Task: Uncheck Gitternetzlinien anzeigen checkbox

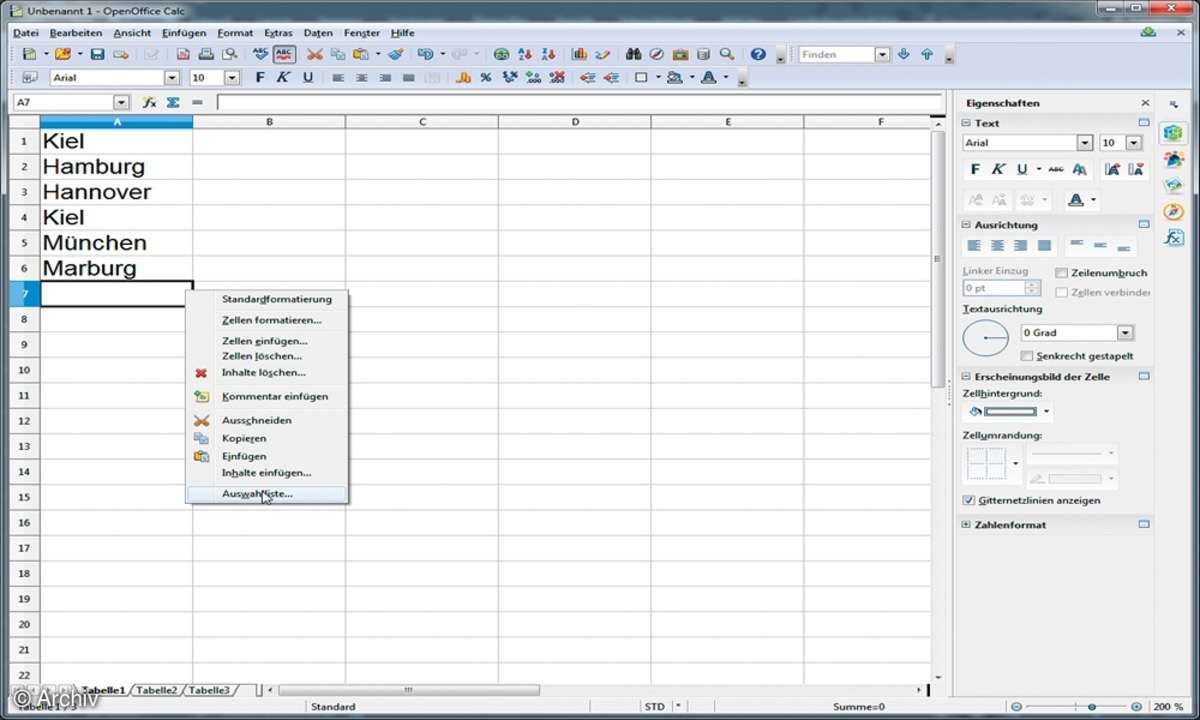Action: 968,500
